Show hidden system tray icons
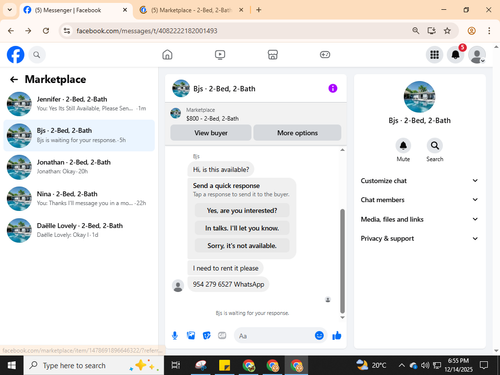The width and height of the screenshot is (500, 375). pos(402,366)
